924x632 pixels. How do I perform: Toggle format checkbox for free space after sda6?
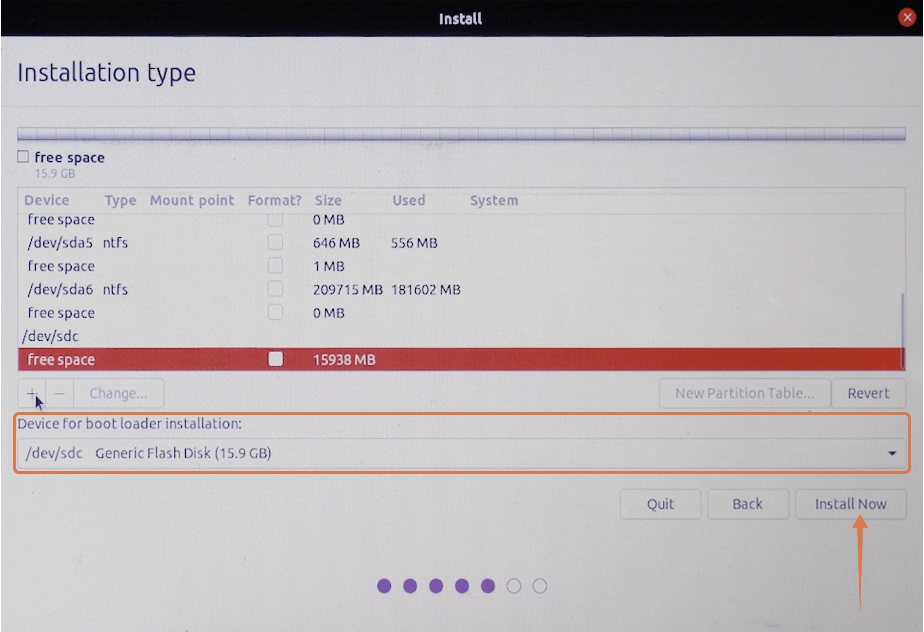pos(275,312)
